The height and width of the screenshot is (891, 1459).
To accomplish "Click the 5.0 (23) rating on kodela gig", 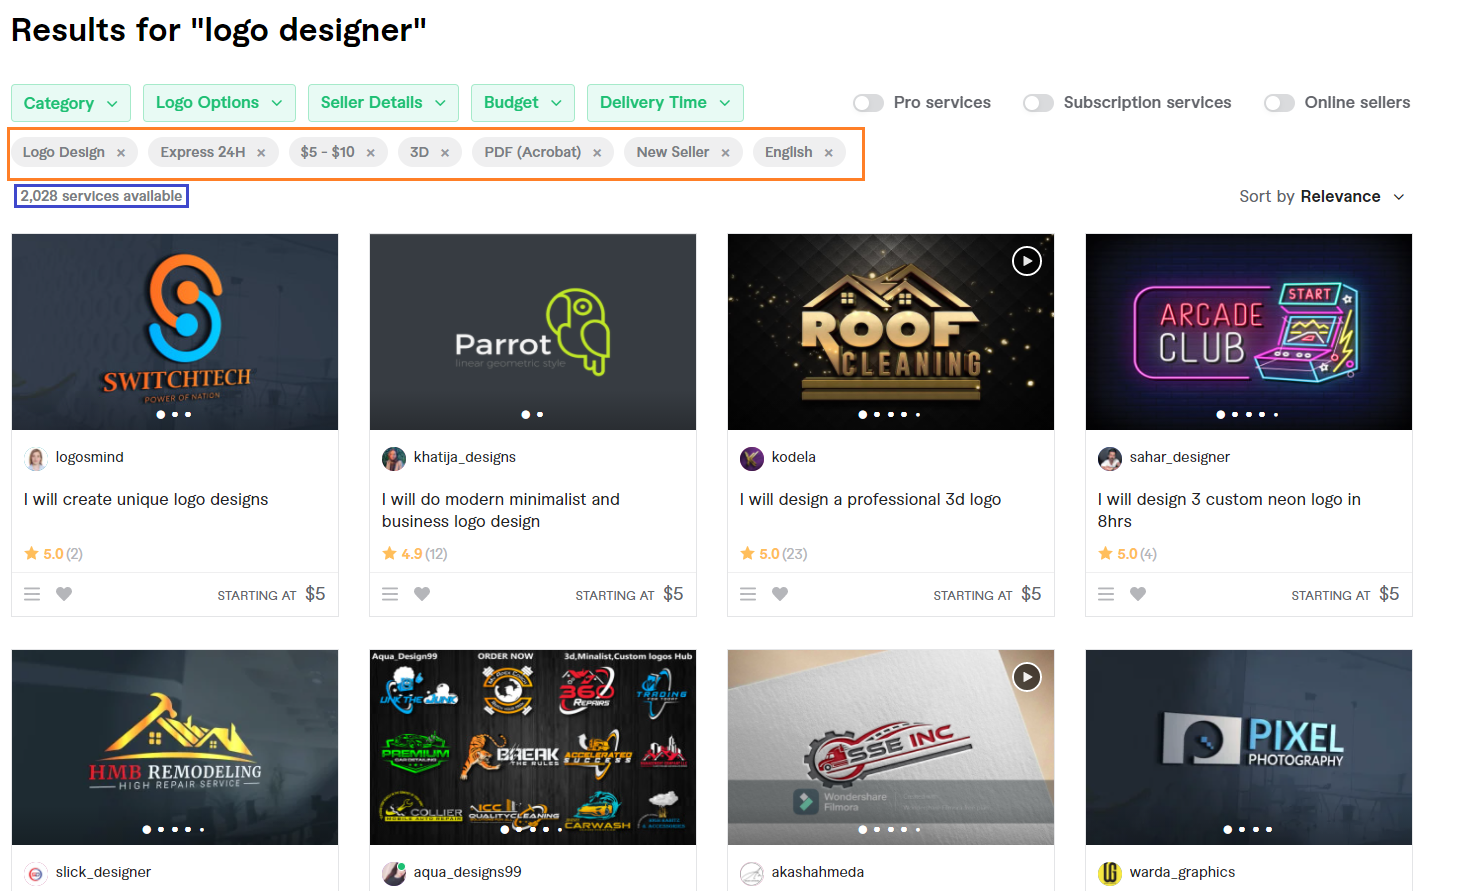I will [774, 554].
